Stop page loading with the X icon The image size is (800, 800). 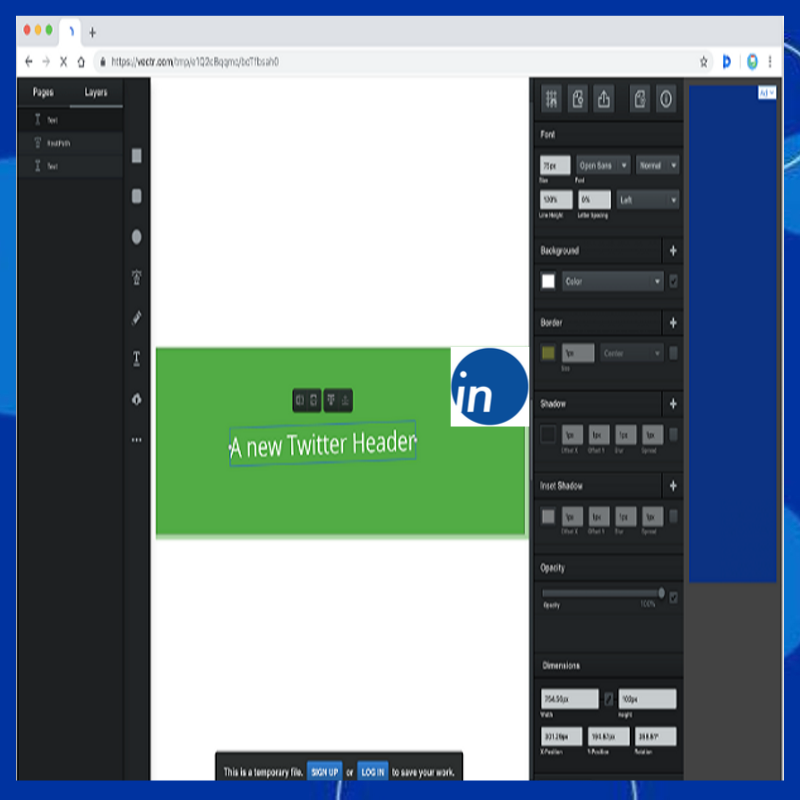(63, 62)
